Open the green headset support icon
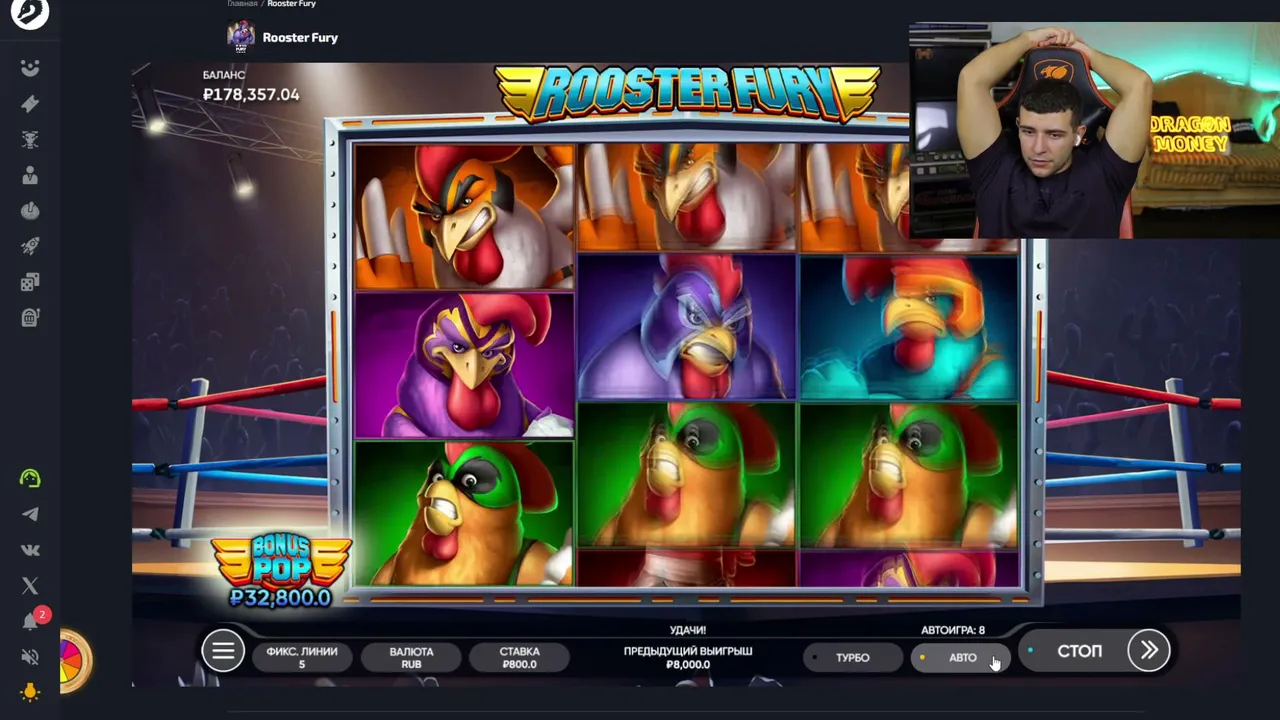This screenshot has height=720, width=1280. point(30,478)
